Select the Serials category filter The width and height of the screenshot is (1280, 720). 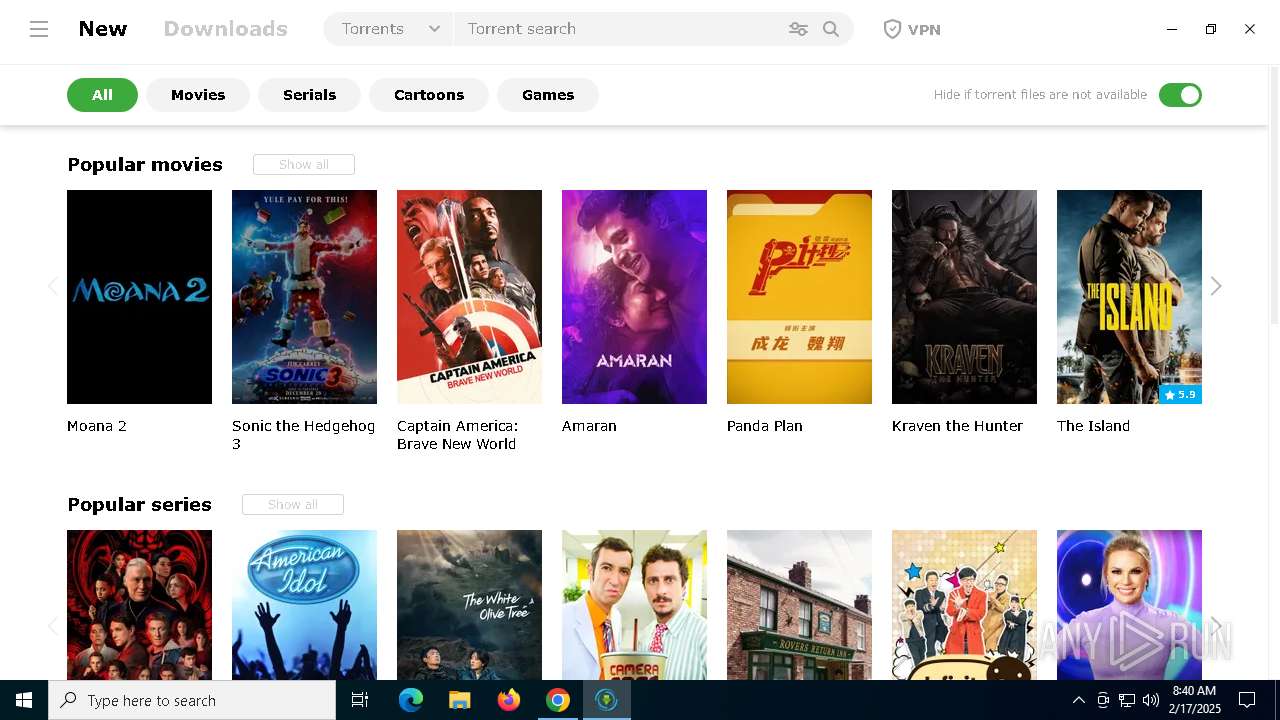click(309, 95)
